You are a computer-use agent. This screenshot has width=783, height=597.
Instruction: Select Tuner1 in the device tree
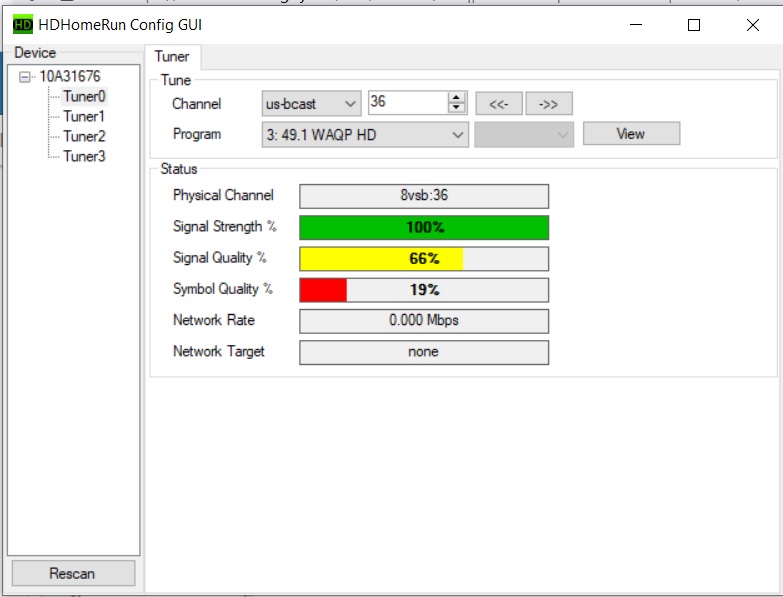pos(84,116)
